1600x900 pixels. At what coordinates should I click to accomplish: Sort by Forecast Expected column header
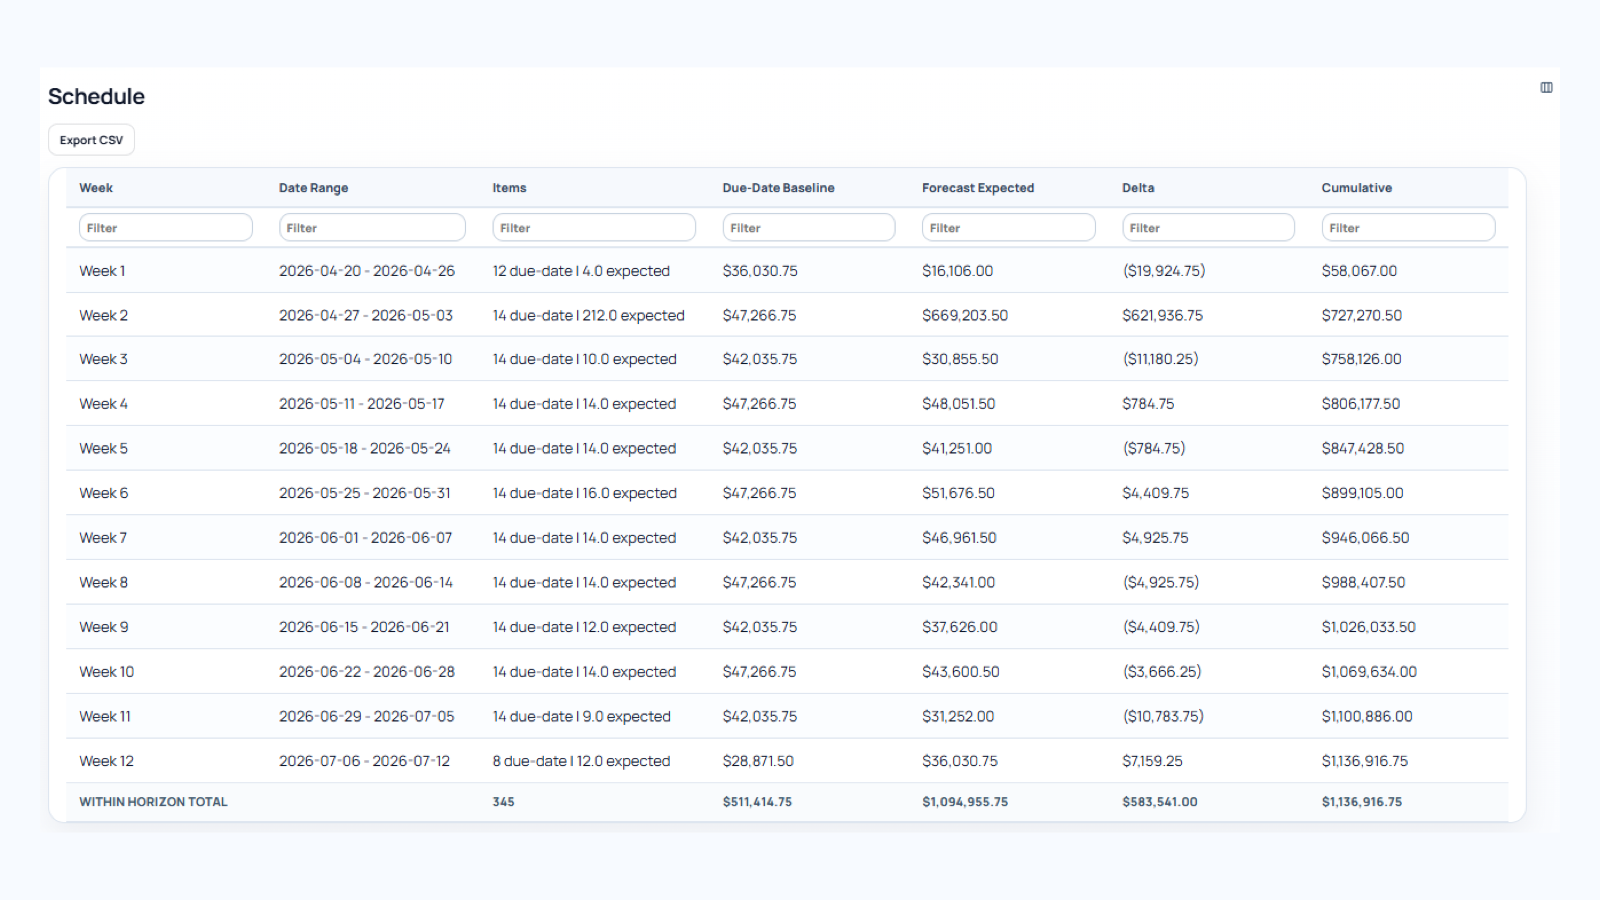978,188
